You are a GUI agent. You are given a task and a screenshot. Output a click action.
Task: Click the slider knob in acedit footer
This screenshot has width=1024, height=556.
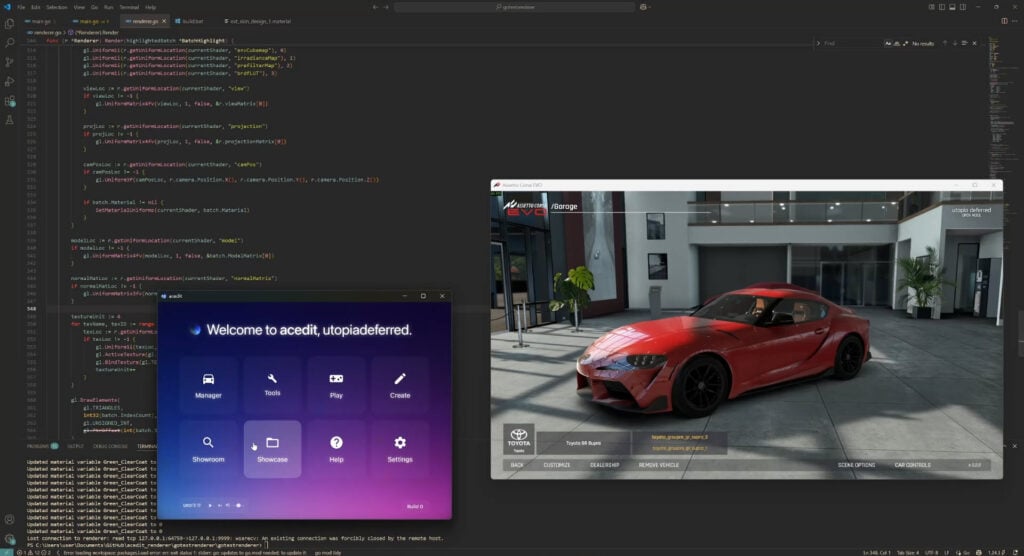(238, 506)
